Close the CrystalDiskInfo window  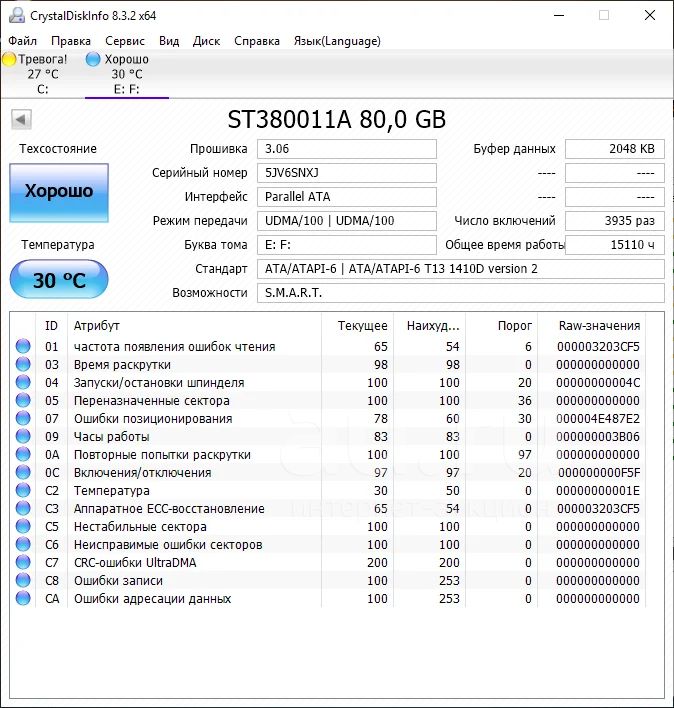pyautogui.click(x=650, y=15)
